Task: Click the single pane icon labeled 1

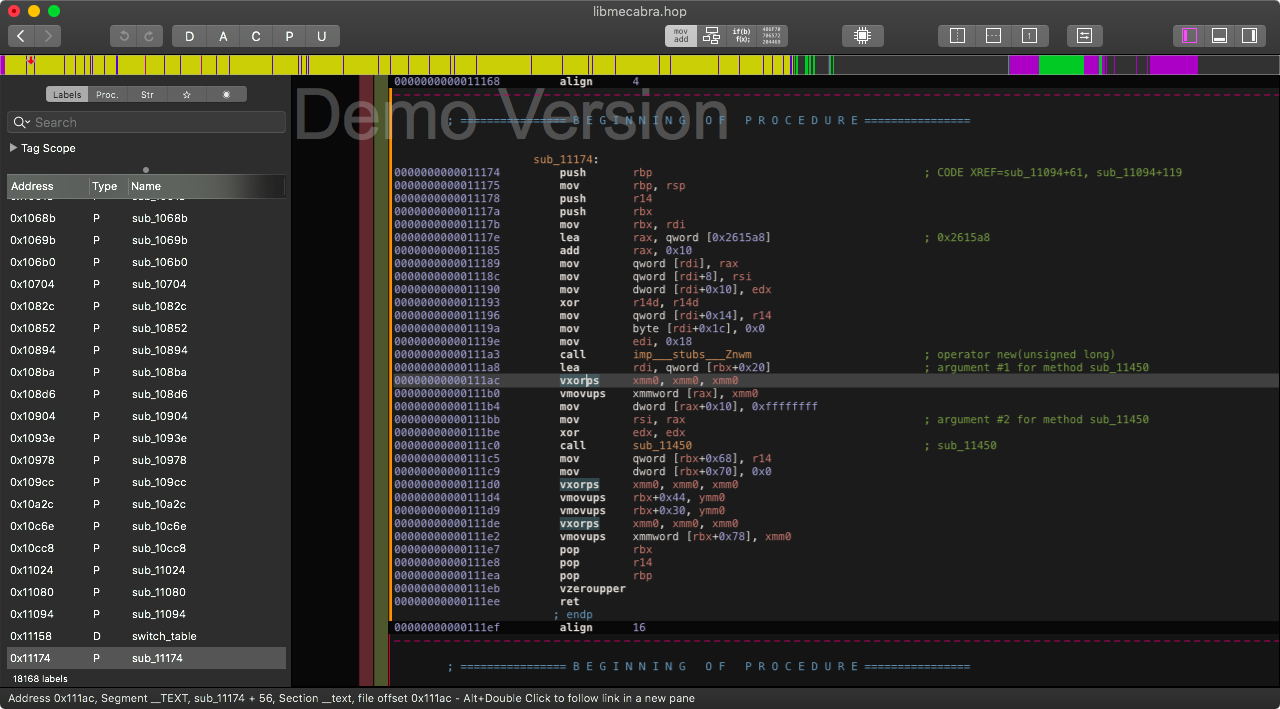Action: (x=1029, y=36)
